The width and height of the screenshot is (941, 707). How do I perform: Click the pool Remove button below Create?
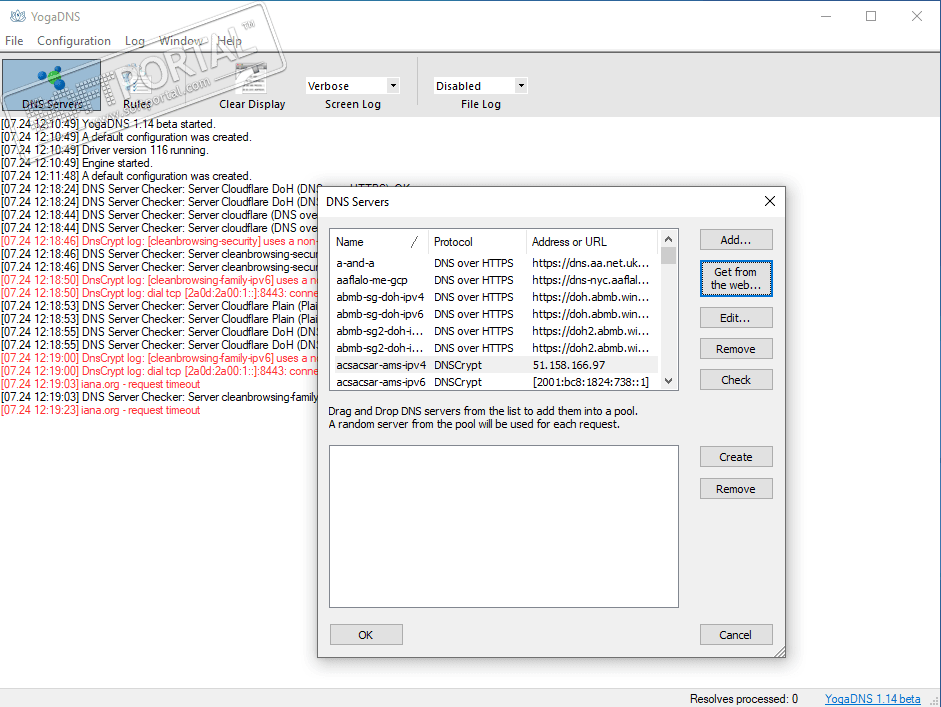[736, 489]
